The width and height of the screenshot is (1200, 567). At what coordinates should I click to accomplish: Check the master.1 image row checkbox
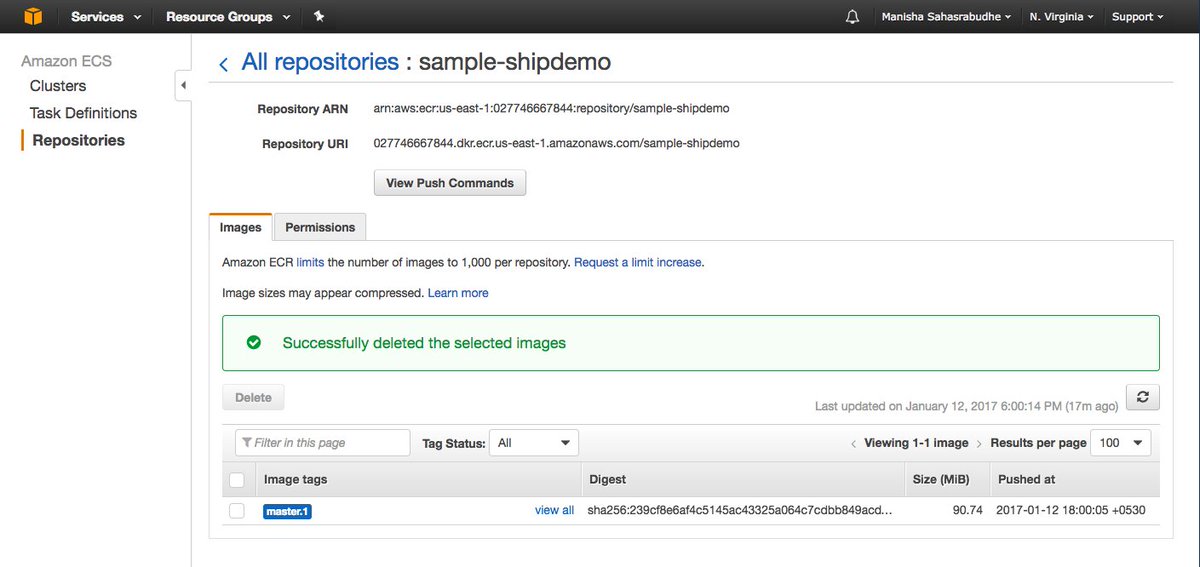coord(237,511)
